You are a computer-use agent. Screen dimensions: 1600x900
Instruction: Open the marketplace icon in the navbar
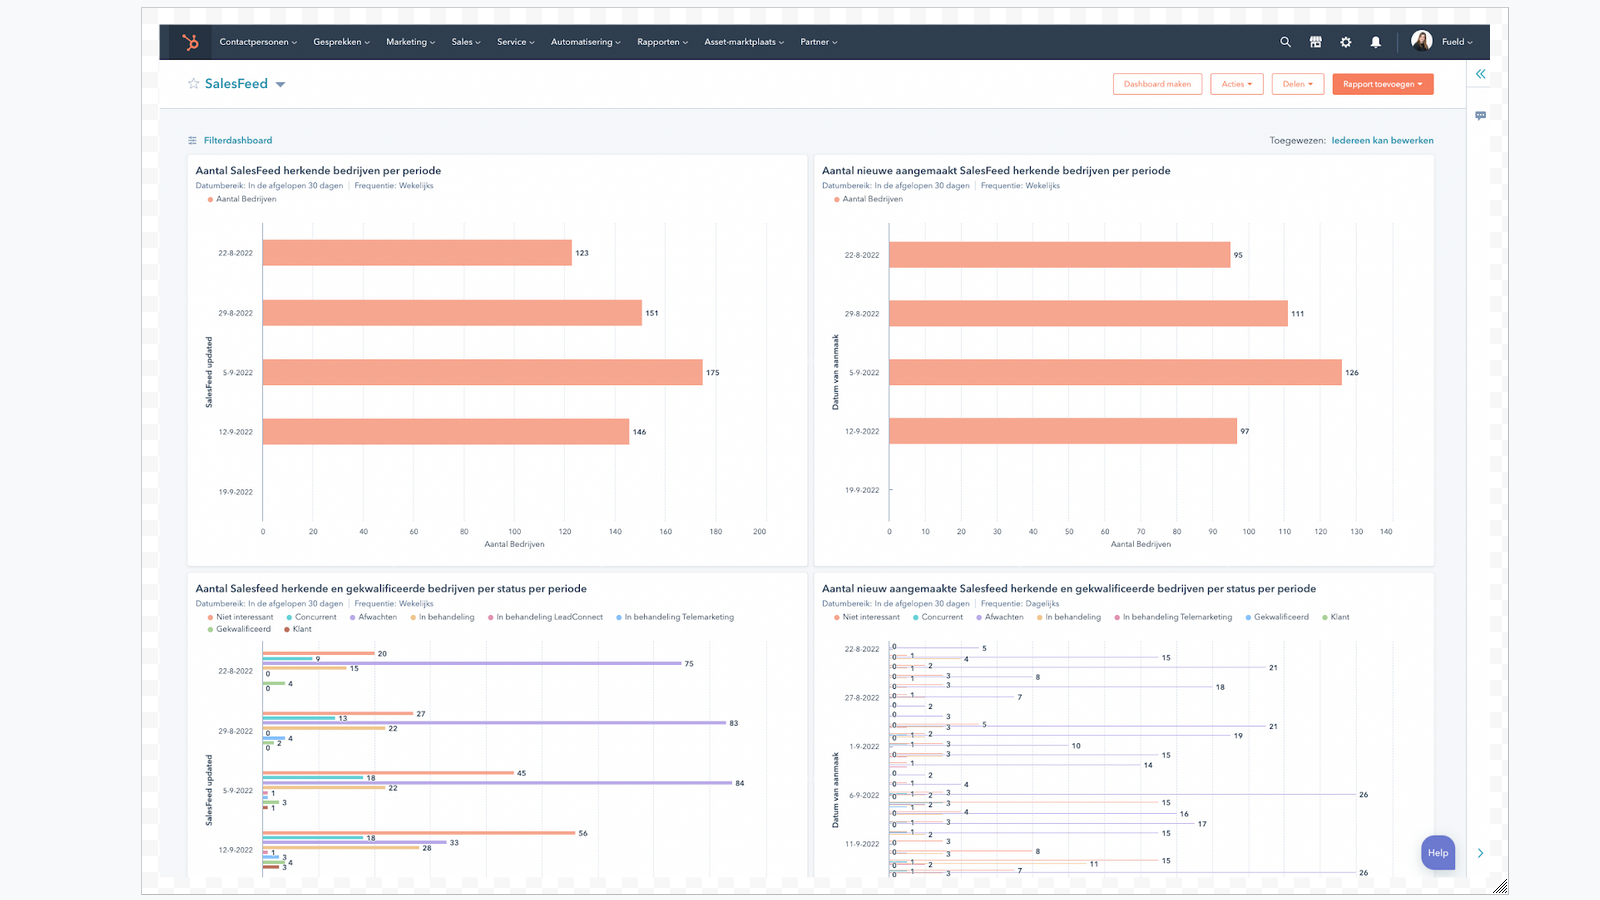point(1315,42)
